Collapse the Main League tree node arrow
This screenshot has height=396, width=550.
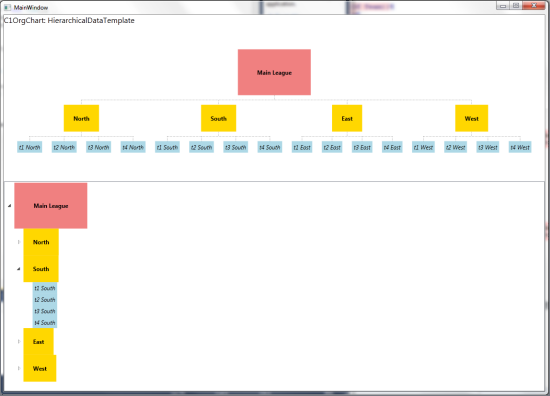(9, 206)
